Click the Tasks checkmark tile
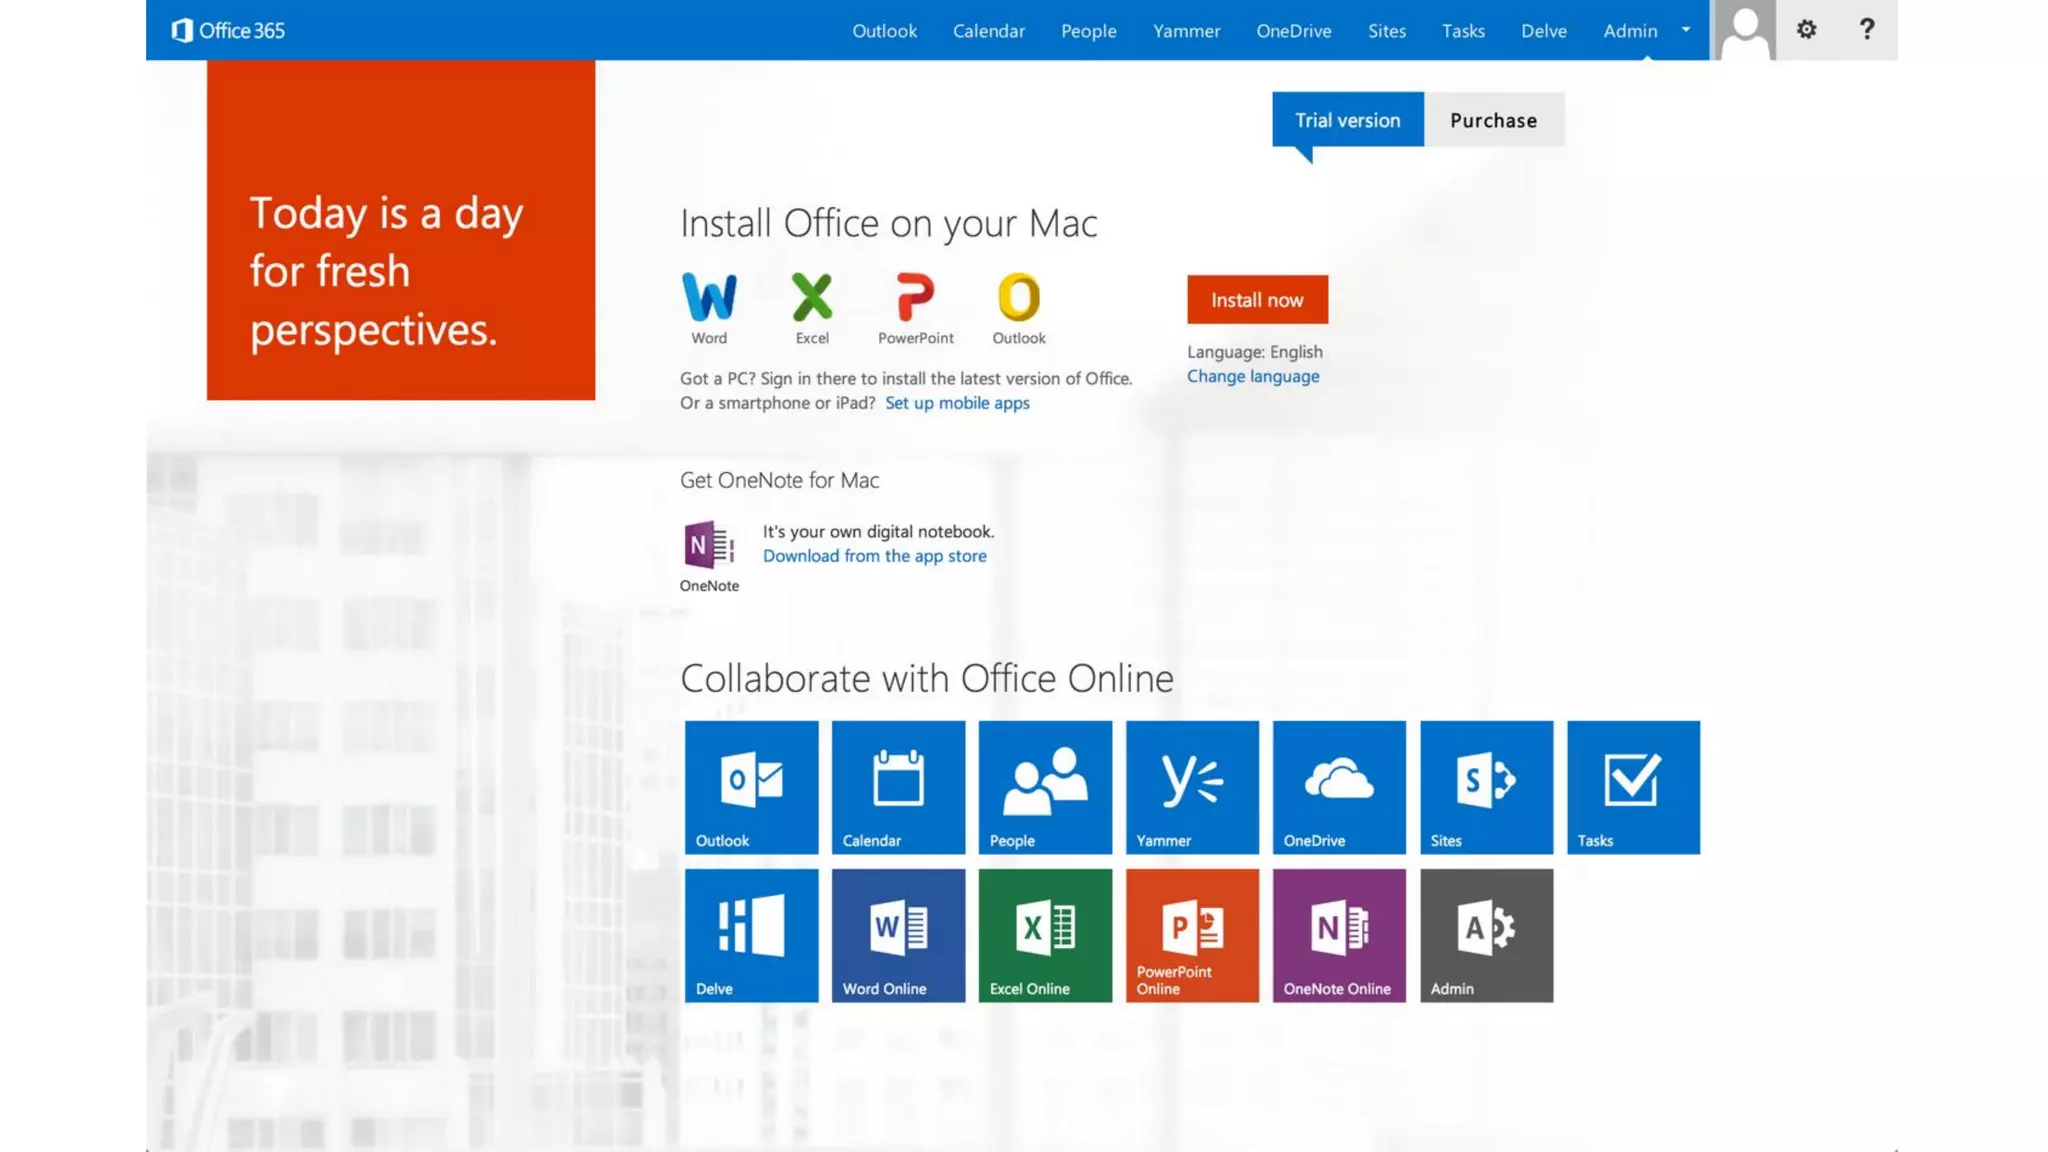This screenshot has height=1152, width=2048. 1633,787
